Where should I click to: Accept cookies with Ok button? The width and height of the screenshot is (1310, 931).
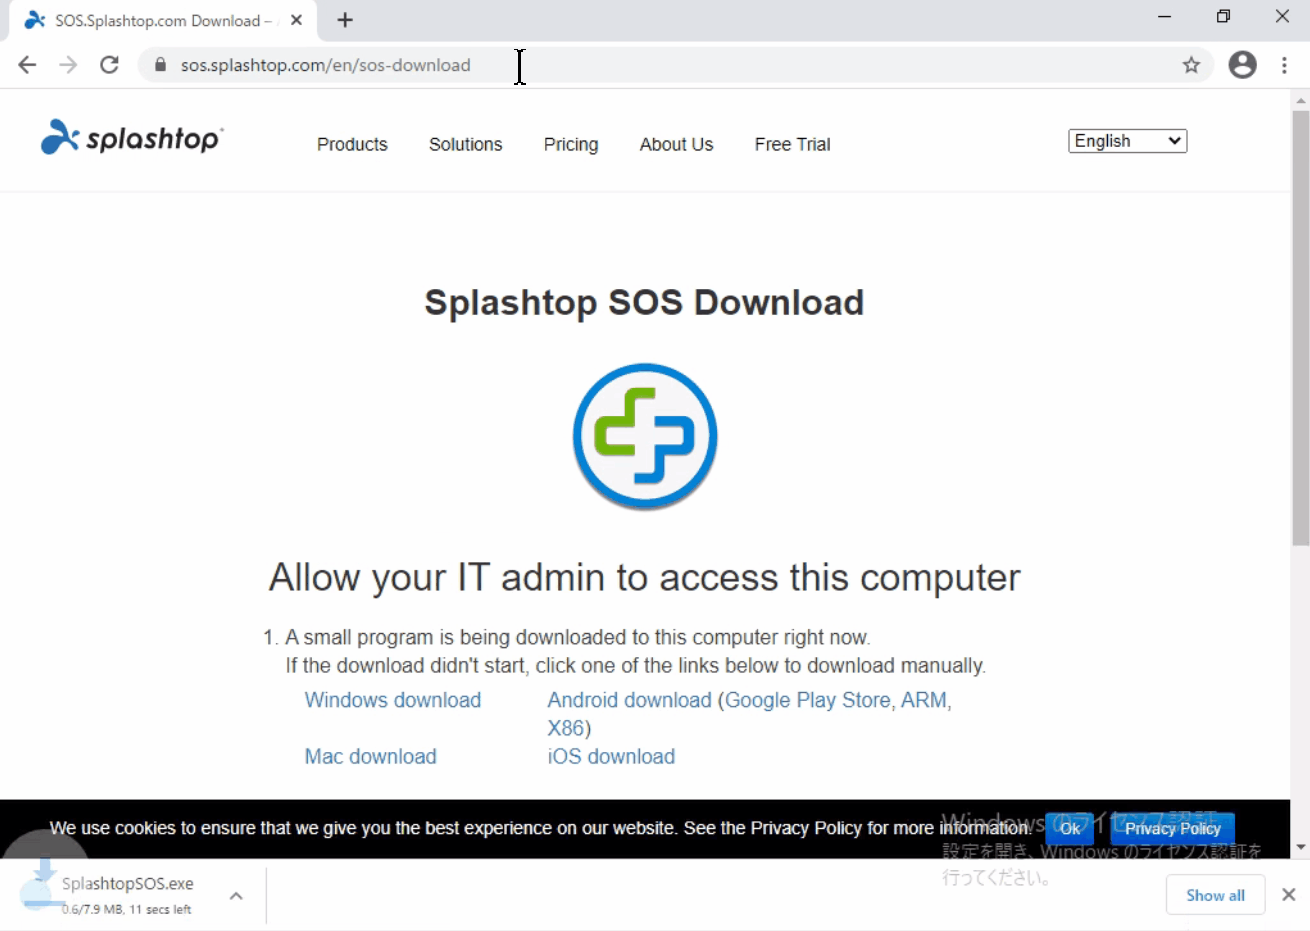[x=1070, y=828]
